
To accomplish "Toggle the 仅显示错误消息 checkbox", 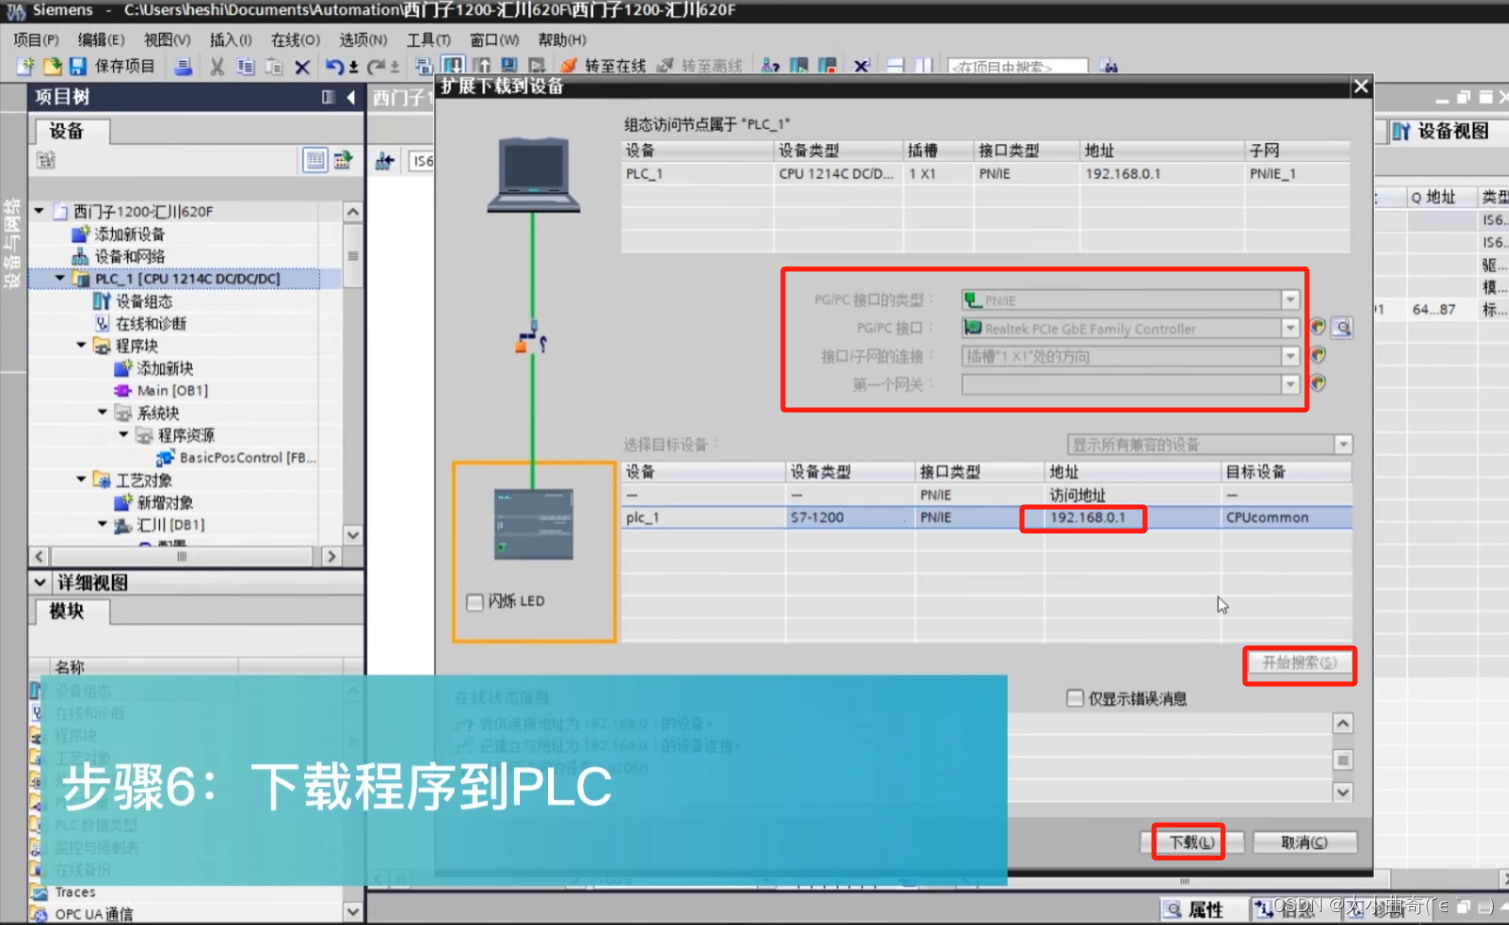I will click(x=1075, y=698).
